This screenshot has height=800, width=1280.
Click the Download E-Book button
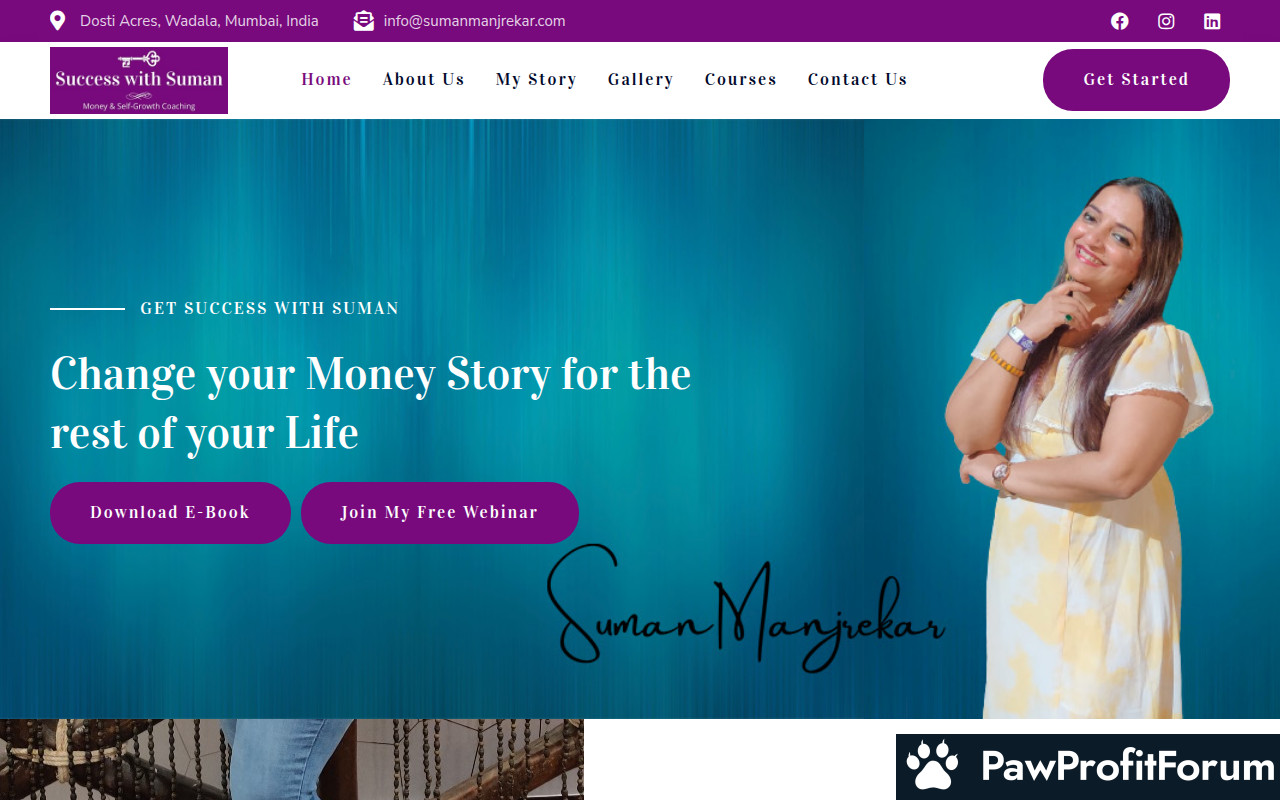point(170,513)
